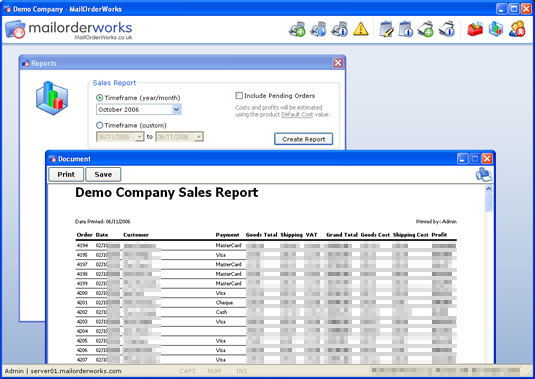Close the Document window
535x379 pixels.
[487, 159]
